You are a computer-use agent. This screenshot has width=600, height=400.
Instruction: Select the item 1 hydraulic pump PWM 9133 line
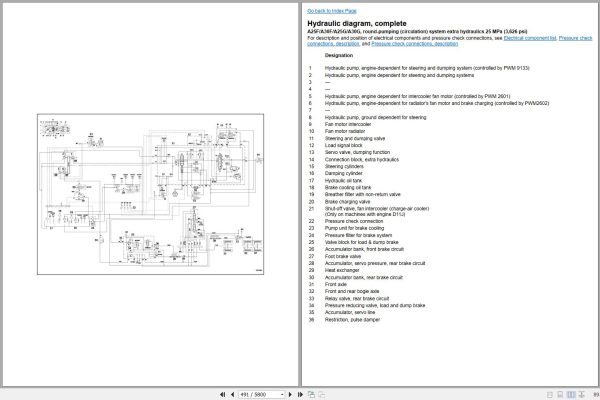click(427, 68)
